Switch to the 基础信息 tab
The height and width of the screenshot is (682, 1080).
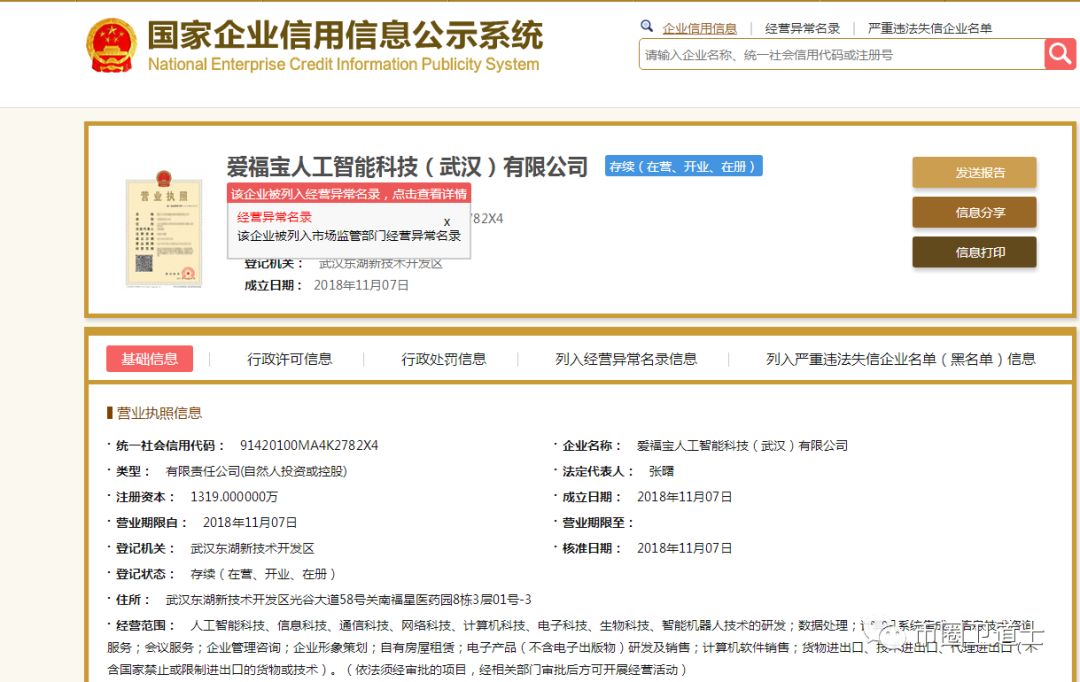coord(149,358)
